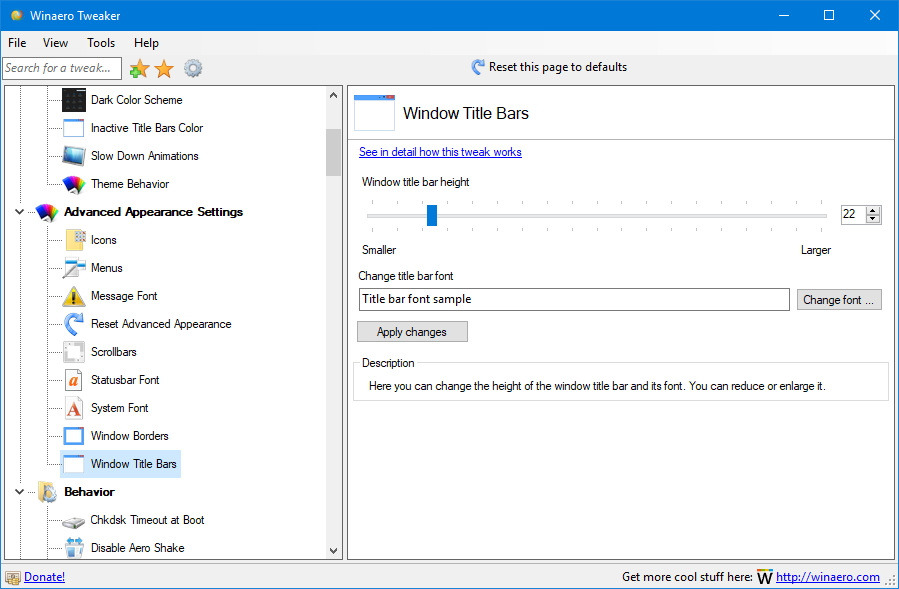Decrease title bar height with down spinner
This screenshot has height=589, width=899.
pos(873,219)
